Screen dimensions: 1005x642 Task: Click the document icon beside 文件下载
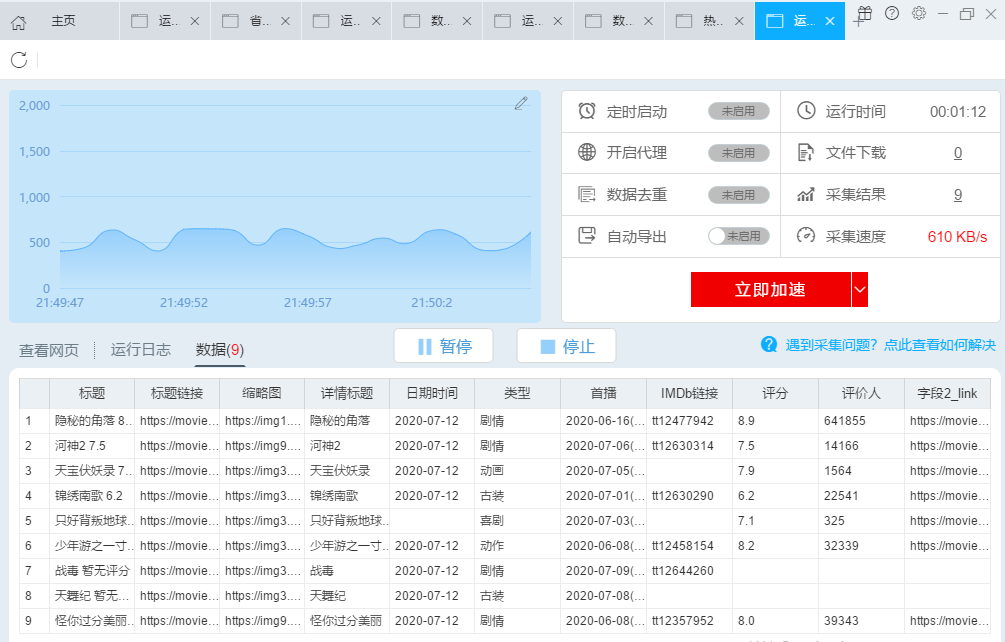point(806,152)
